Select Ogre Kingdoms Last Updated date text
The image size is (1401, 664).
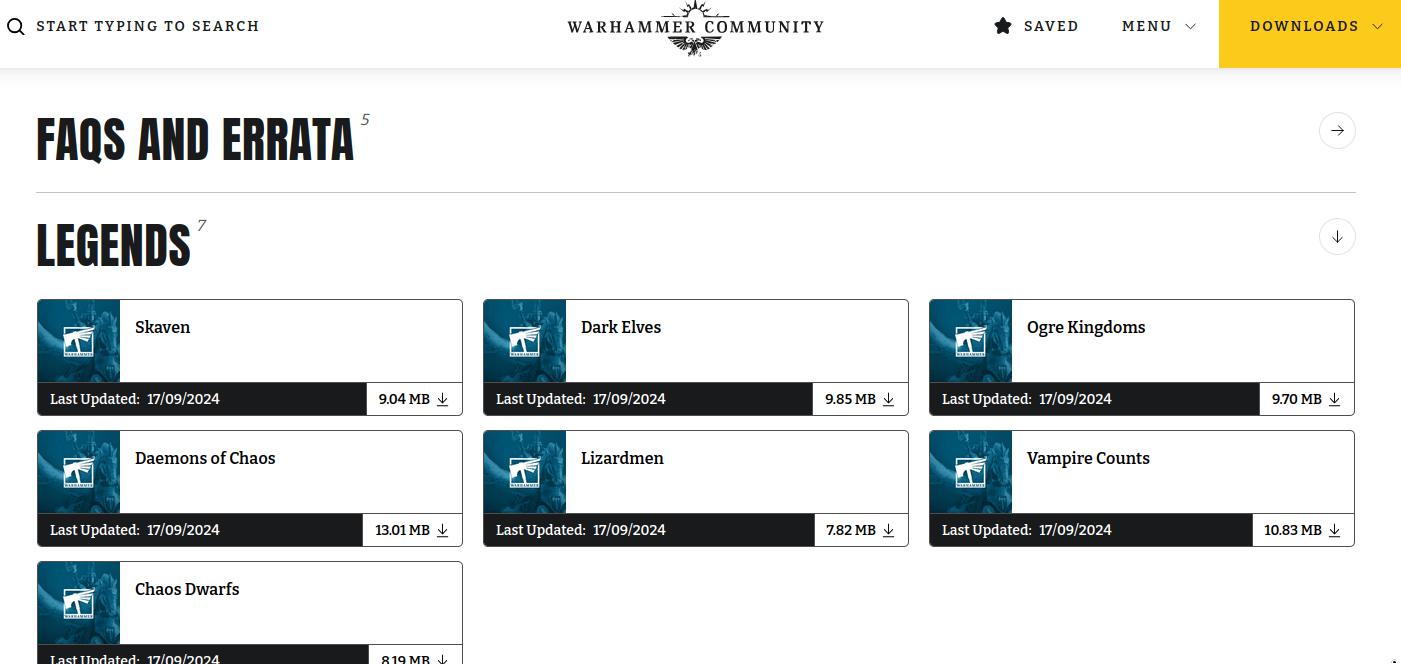click(1027, 399)
